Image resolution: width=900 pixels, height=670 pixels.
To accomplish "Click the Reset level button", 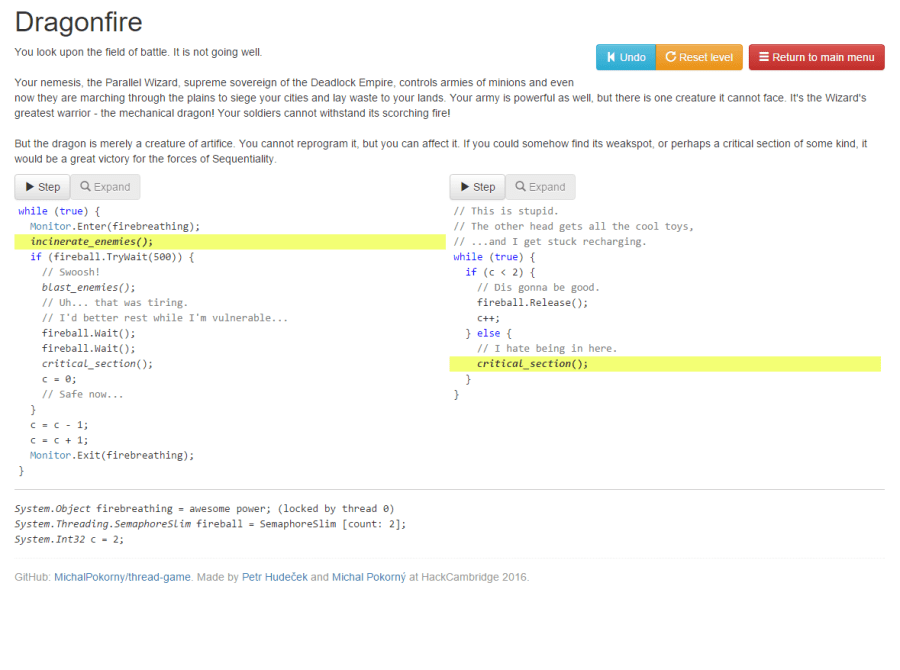I will point(699,57).
